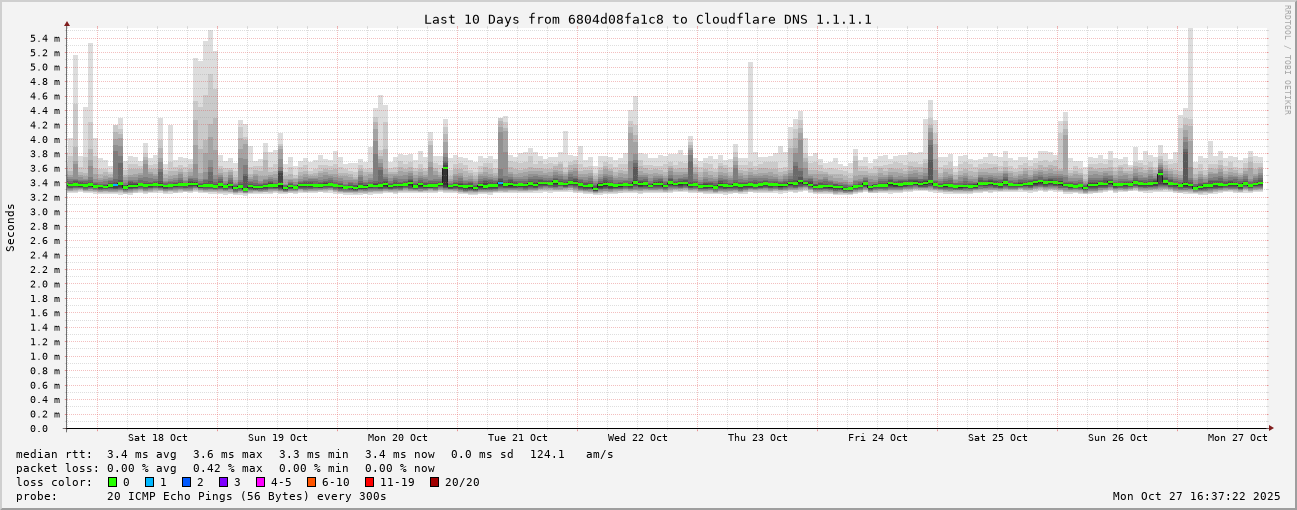The image size is (1297, 510).
Task: Pick the dark red 20/20 loss swatch
Action: click(x=434, y=482)
